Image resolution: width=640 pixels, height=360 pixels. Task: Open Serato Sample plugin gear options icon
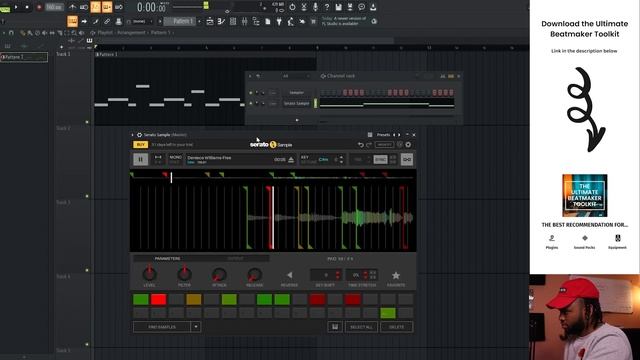click(139, 135)
